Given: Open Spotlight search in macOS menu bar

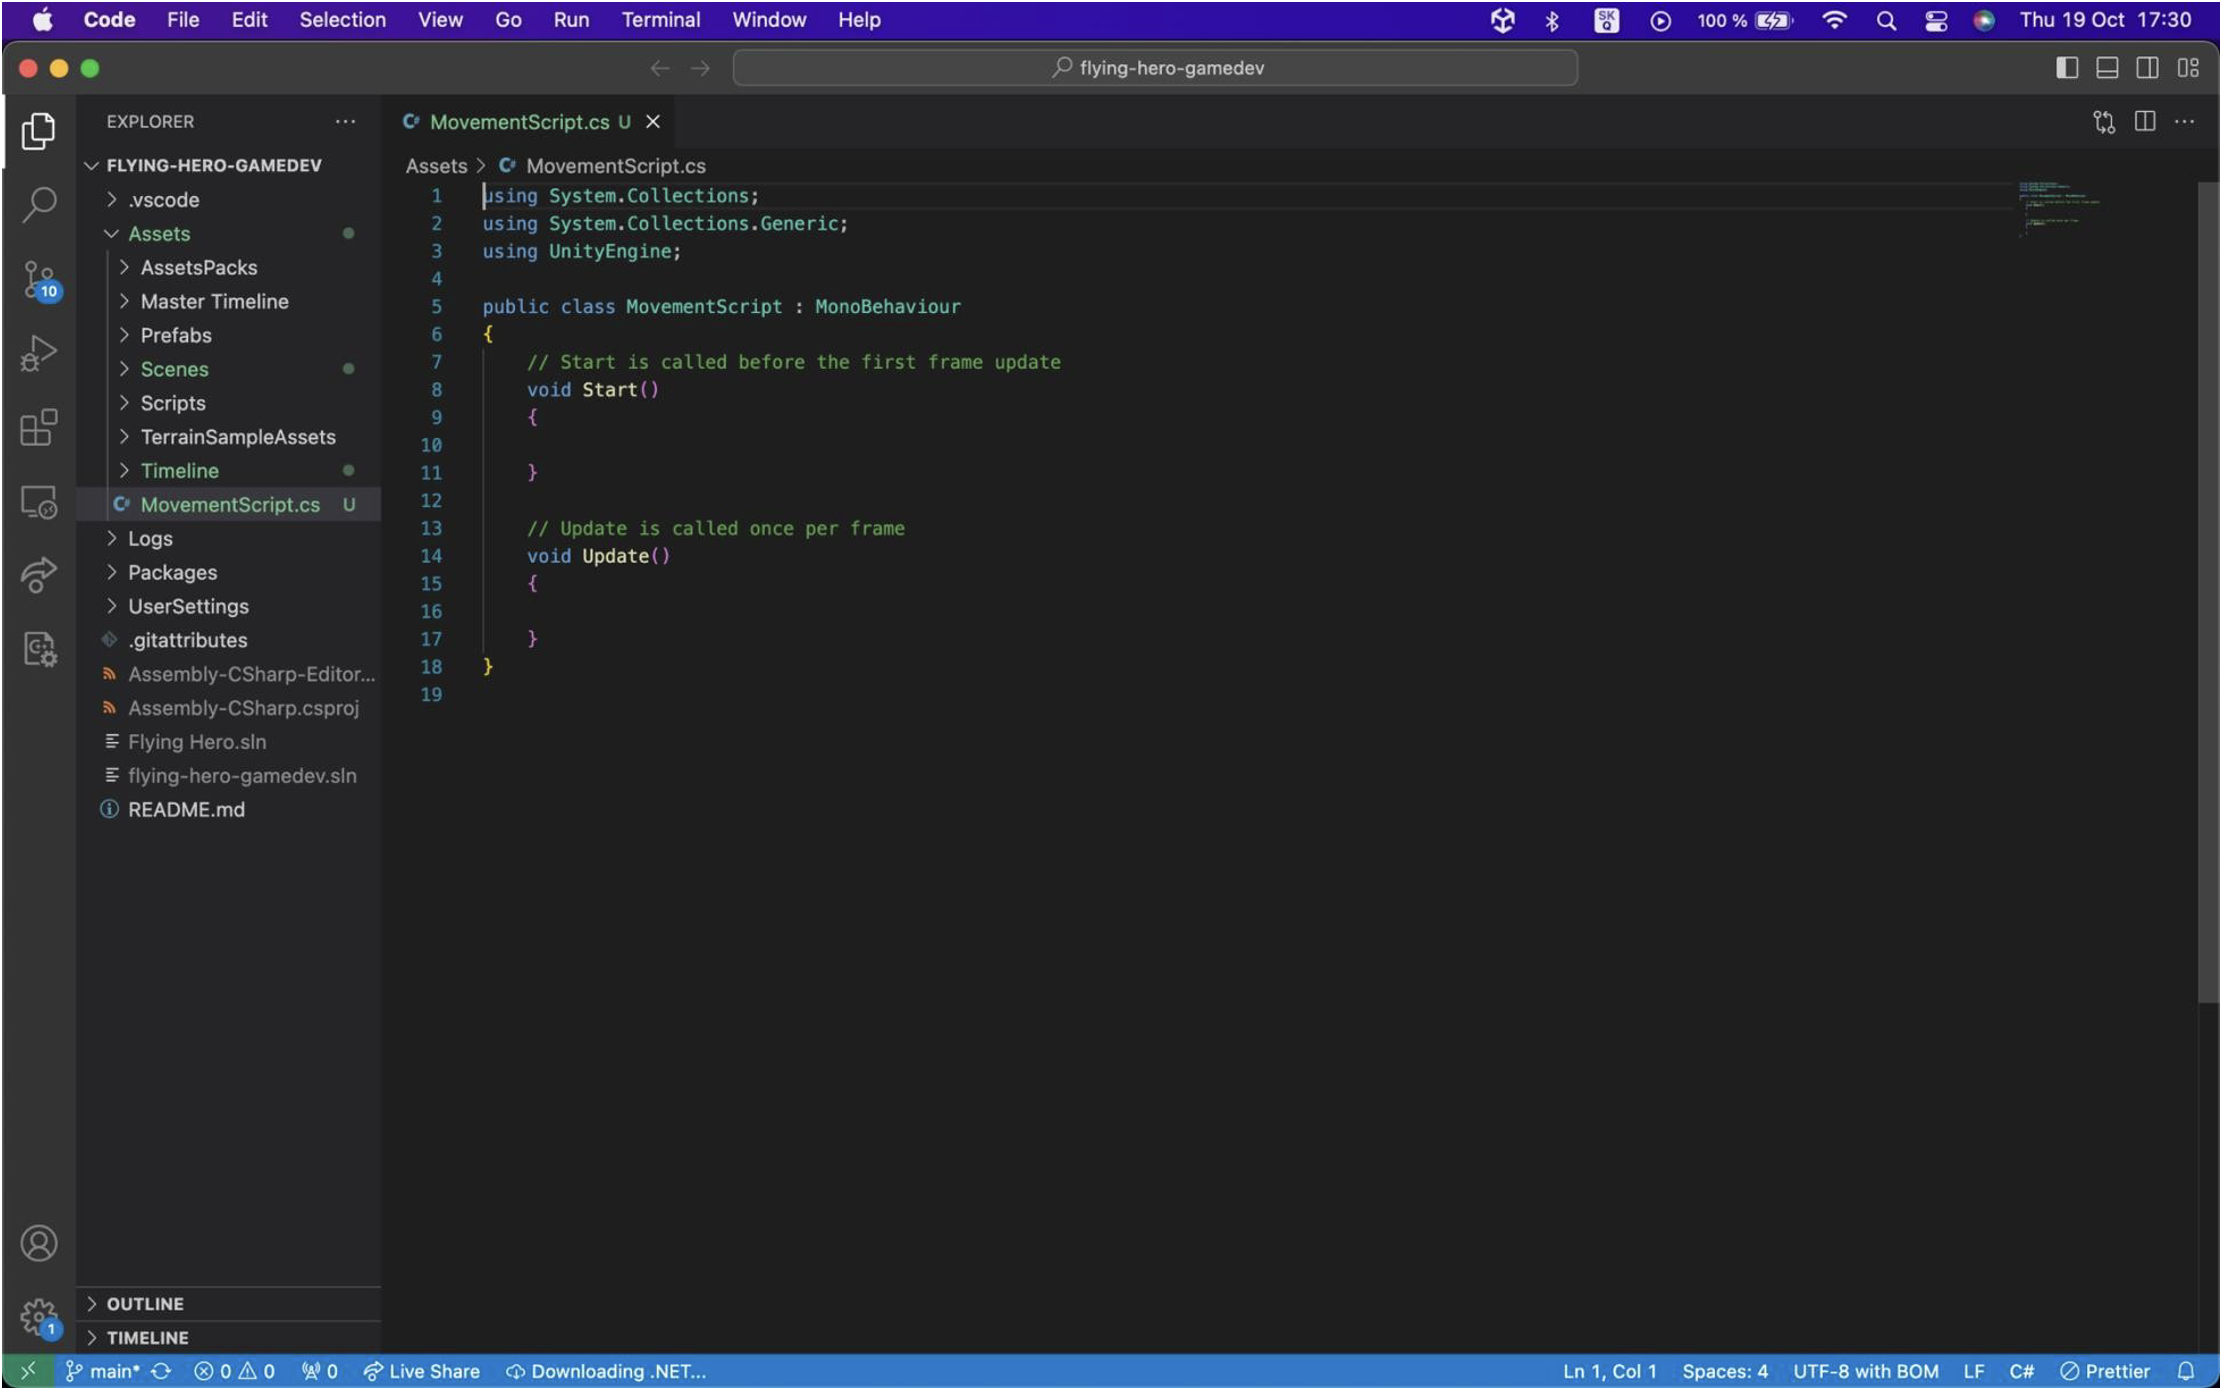Looking at the screenshot, I should coord(1886,20).
